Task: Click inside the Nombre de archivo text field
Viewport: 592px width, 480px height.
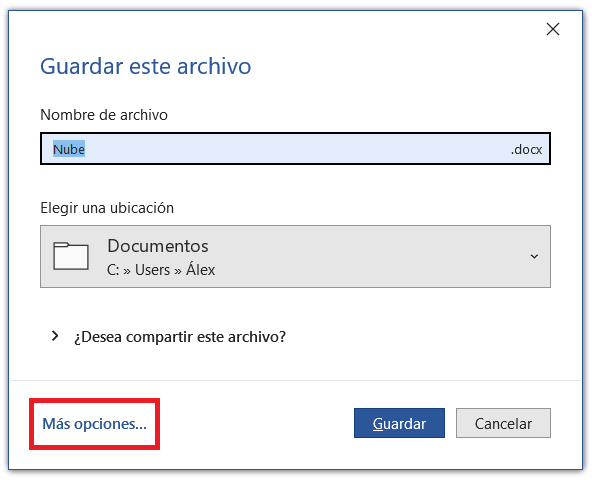Action: [x=295, y=149]
